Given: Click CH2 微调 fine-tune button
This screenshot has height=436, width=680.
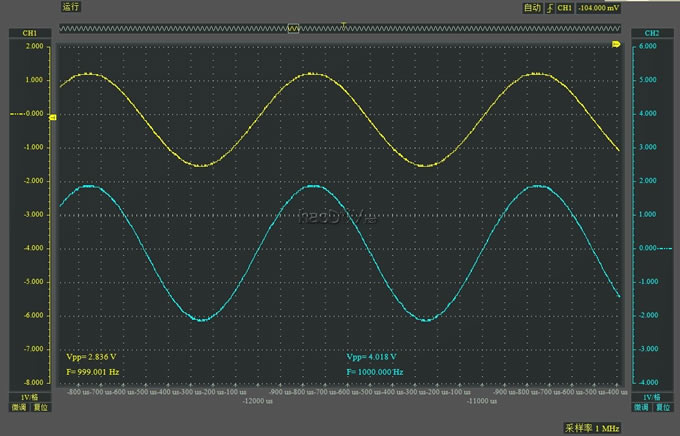Looking at the screenshot, I should [x=643, y=408].
